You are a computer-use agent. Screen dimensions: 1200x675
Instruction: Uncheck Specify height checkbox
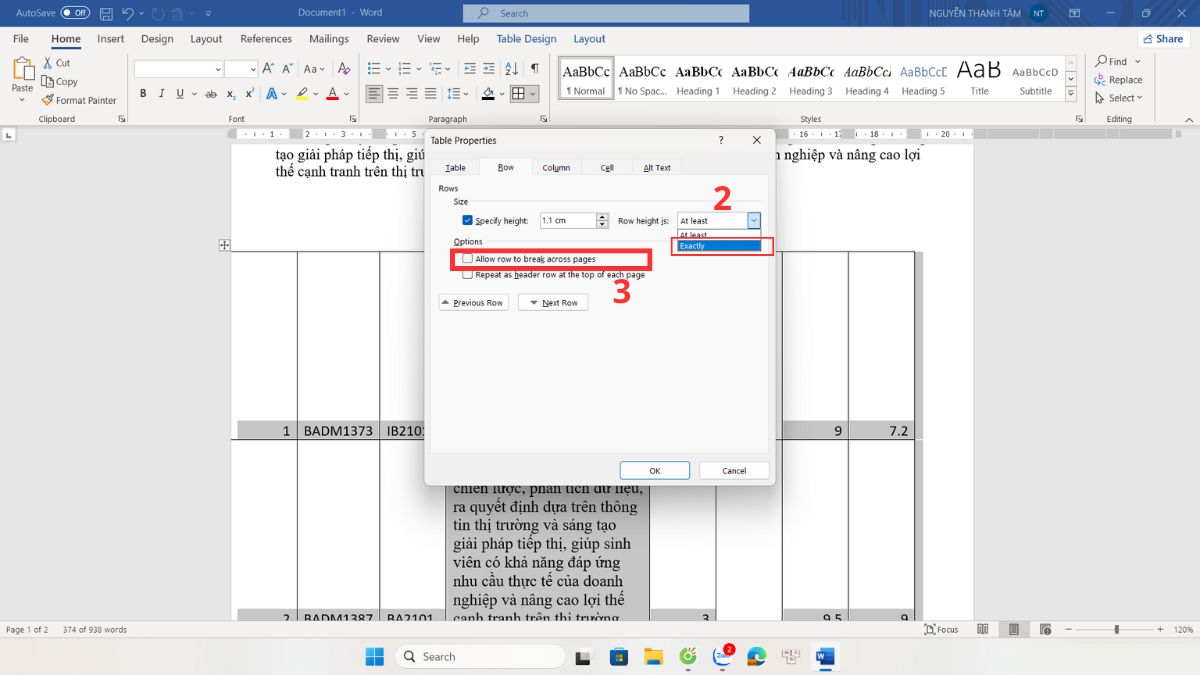(467, 220)
